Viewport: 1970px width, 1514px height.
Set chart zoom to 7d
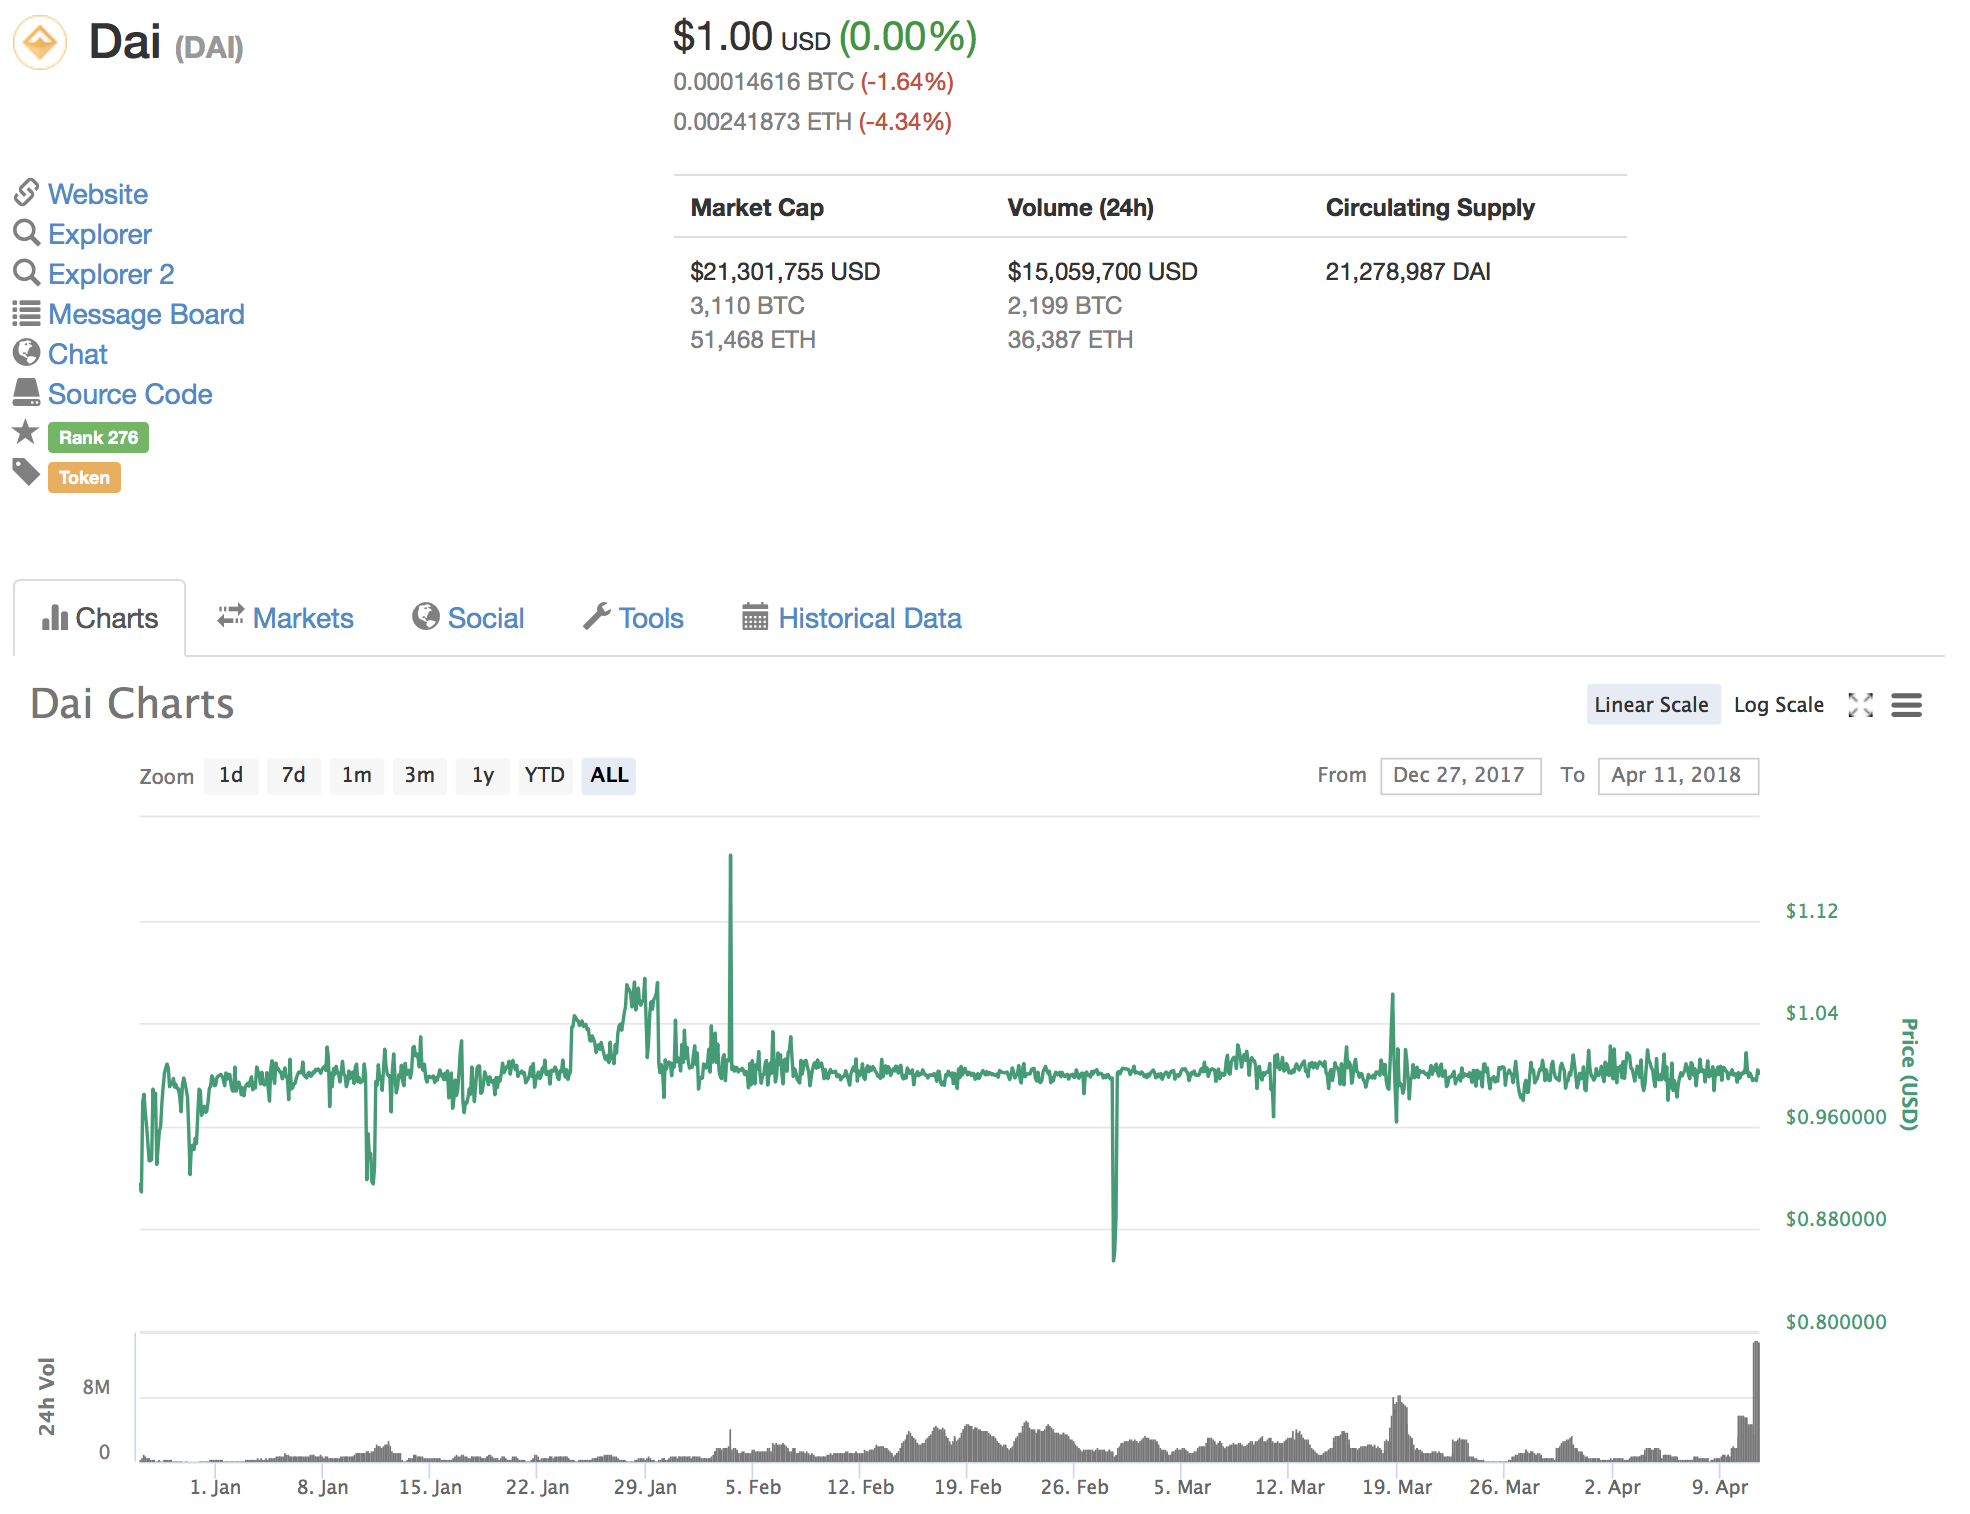coord(293,775)
